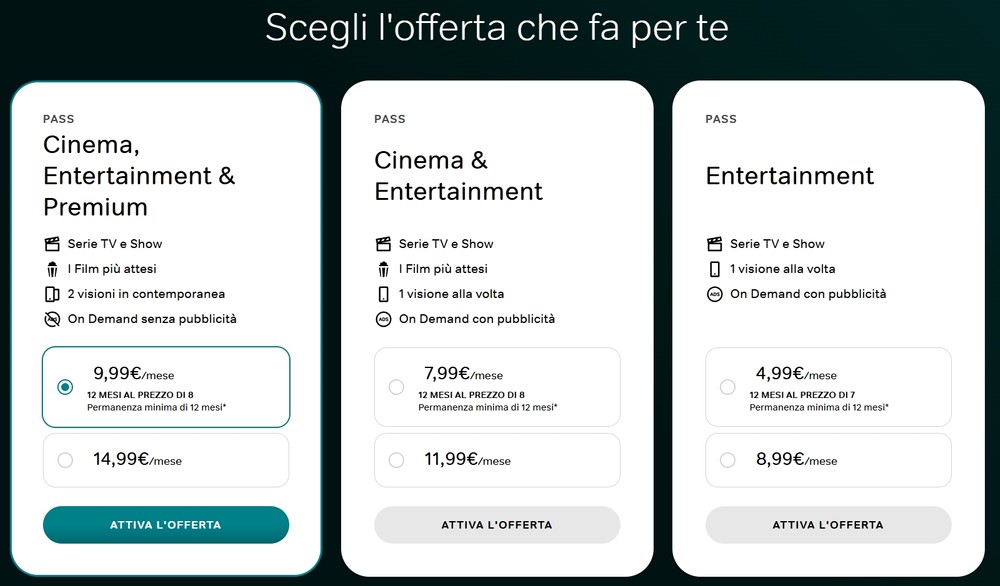The image size is (1000, 586).
Task: Select the 9,99€/mese radio option
Action: (x=65, y=387)
